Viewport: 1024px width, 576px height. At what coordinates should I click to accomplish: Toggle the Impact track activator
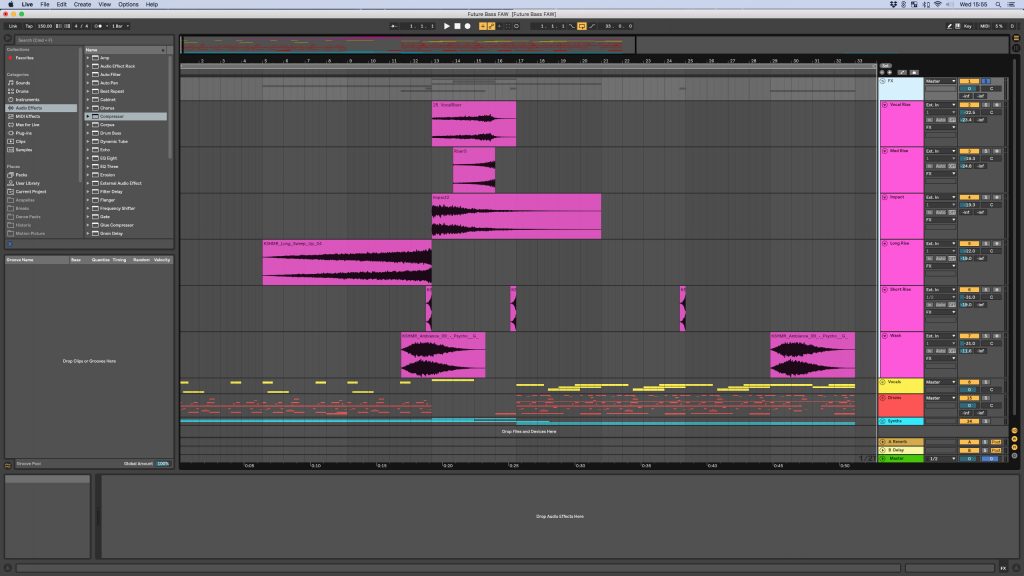coord(969,197)
